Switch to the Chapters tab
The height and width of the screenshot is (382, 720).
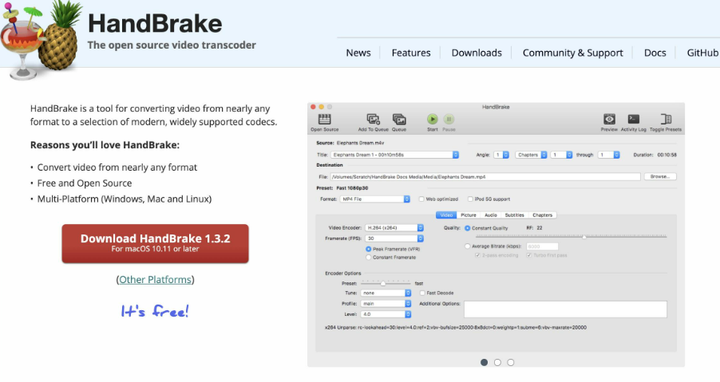tap(542, 215)
